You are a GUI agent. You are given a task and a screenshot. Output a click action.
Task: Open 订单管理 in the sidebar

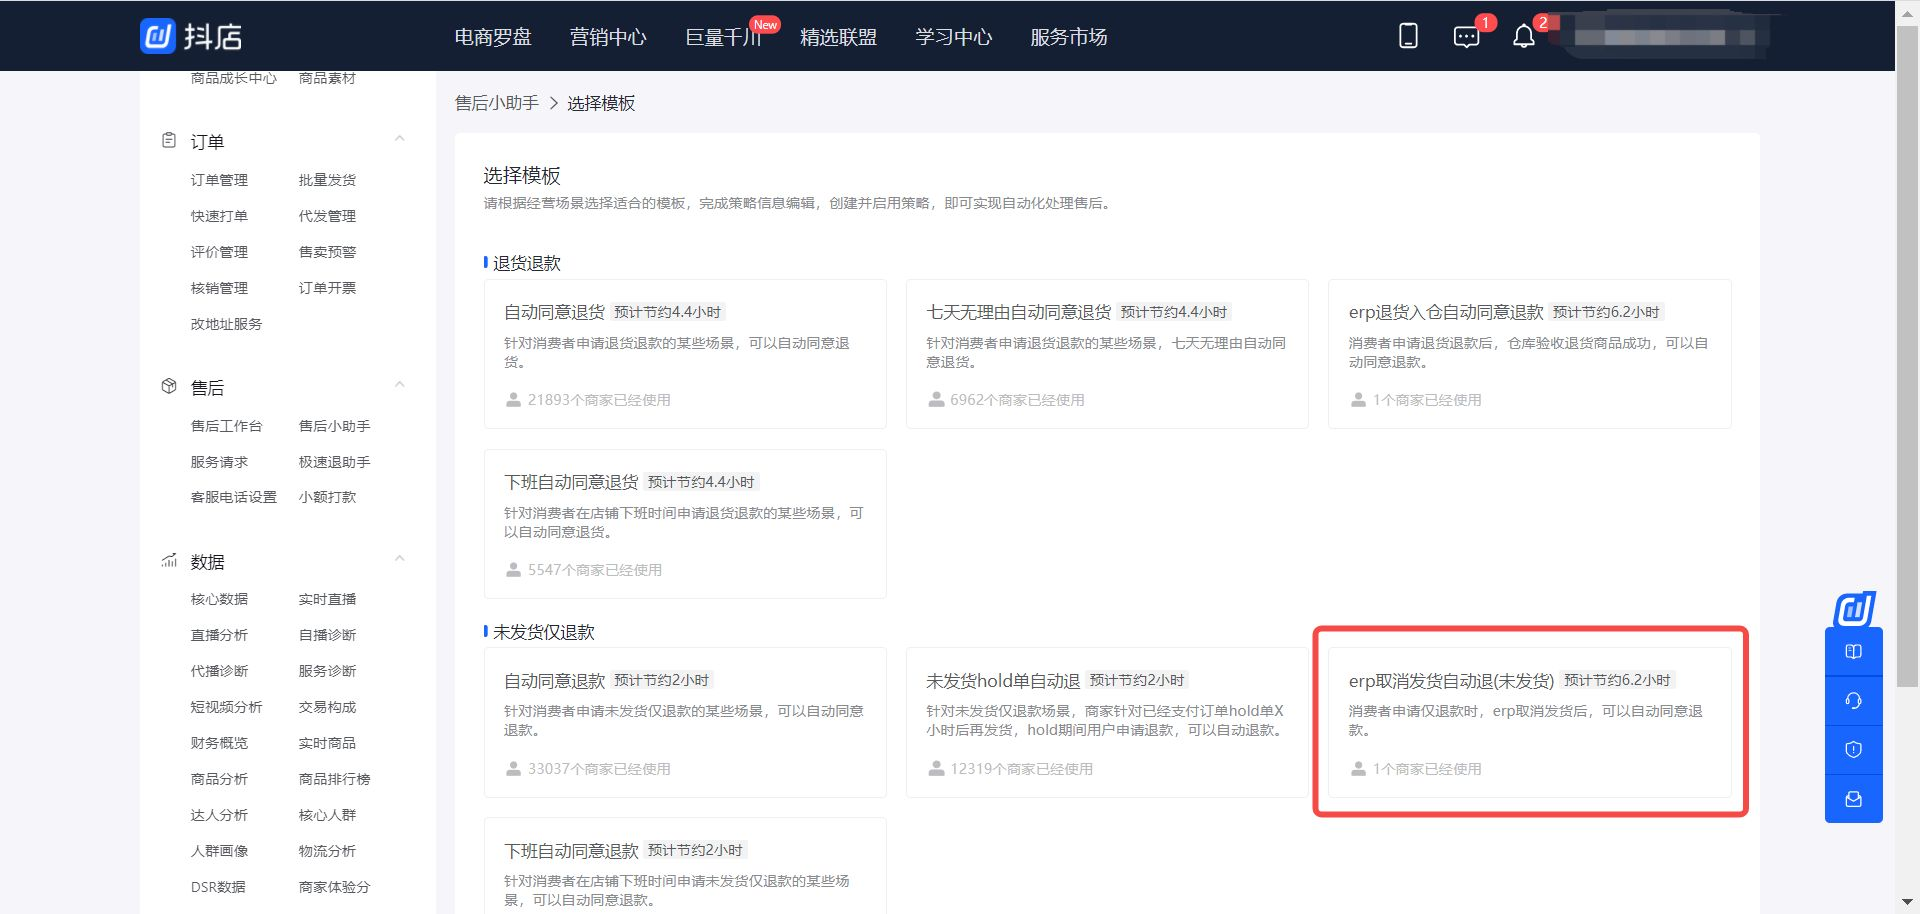(x=219, y=180)
